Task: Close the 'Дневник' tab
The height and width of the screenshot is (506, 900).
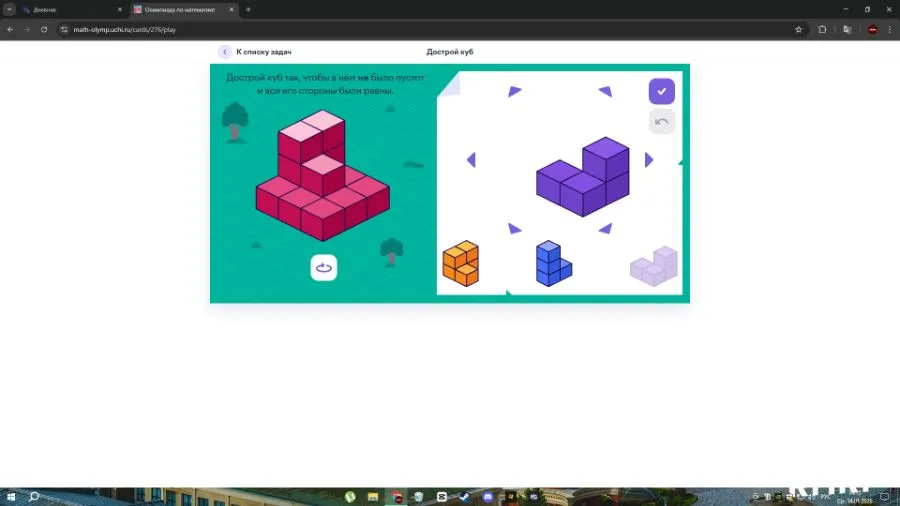Action: (x=120, y=10)
